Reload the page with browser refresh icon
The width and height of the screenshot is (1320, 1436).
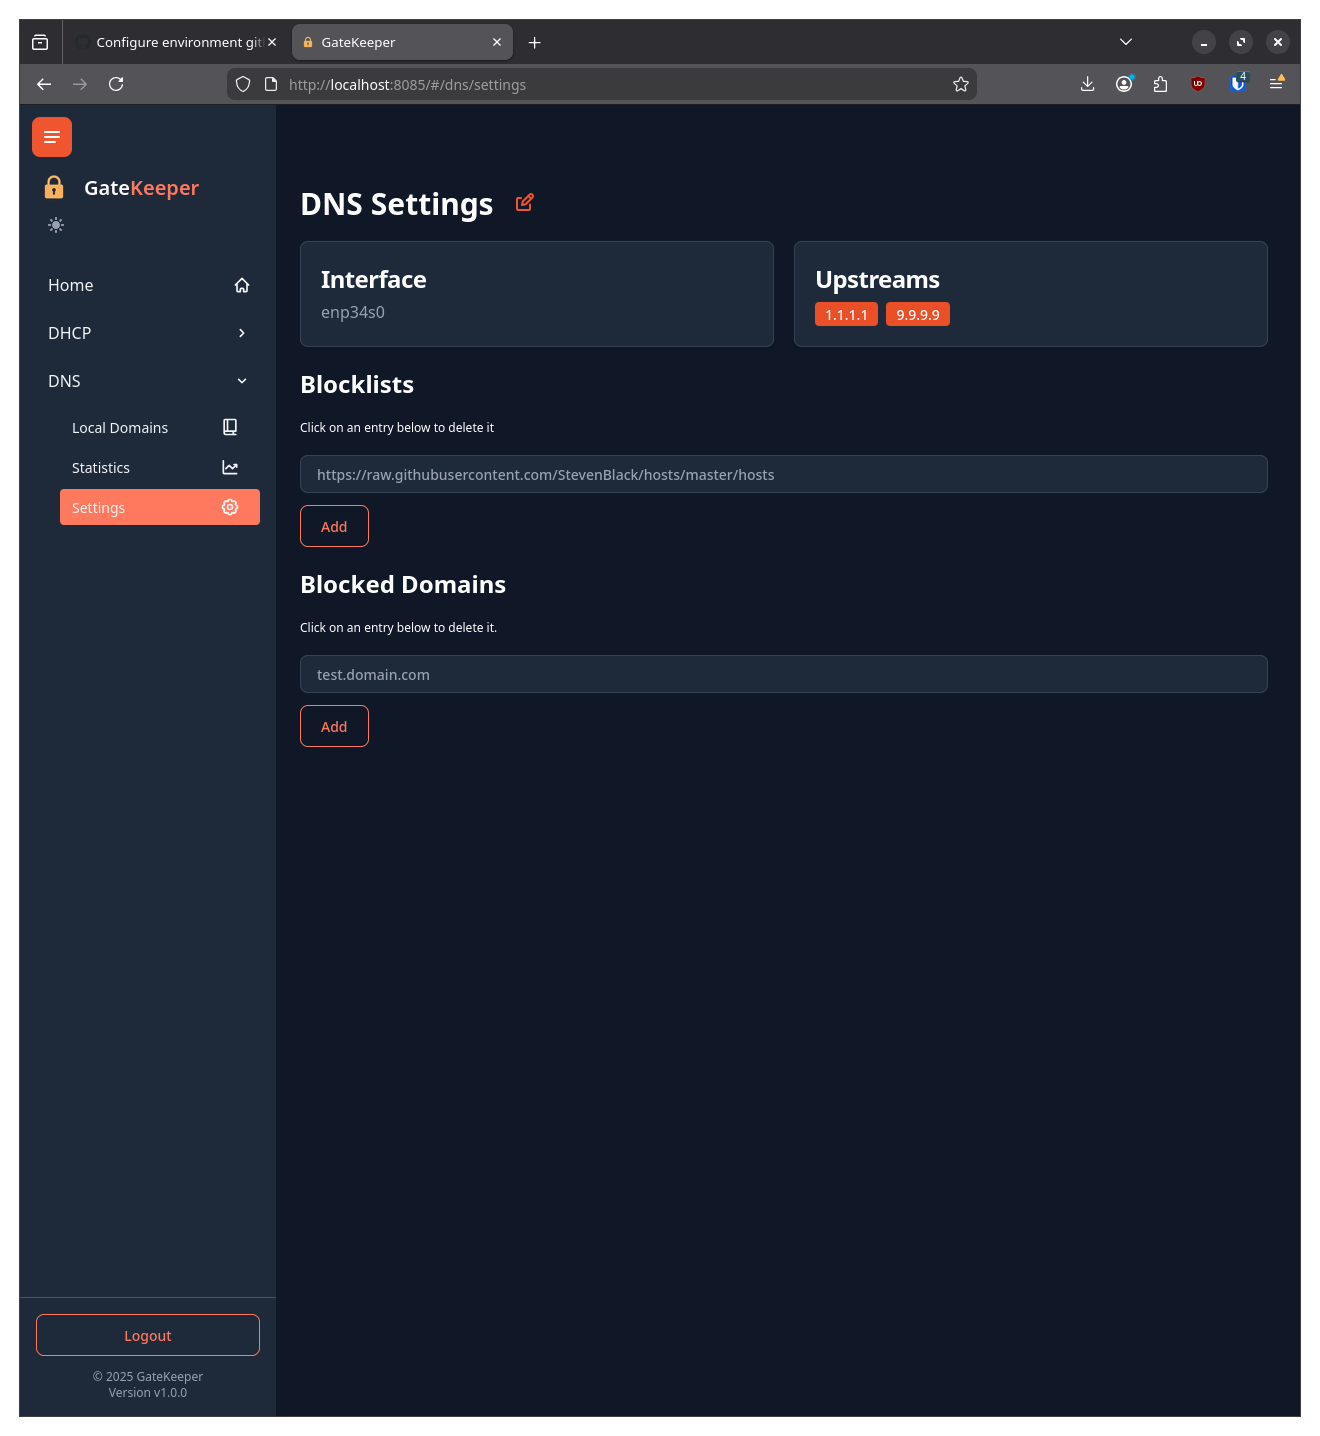(x=116, y=84)
